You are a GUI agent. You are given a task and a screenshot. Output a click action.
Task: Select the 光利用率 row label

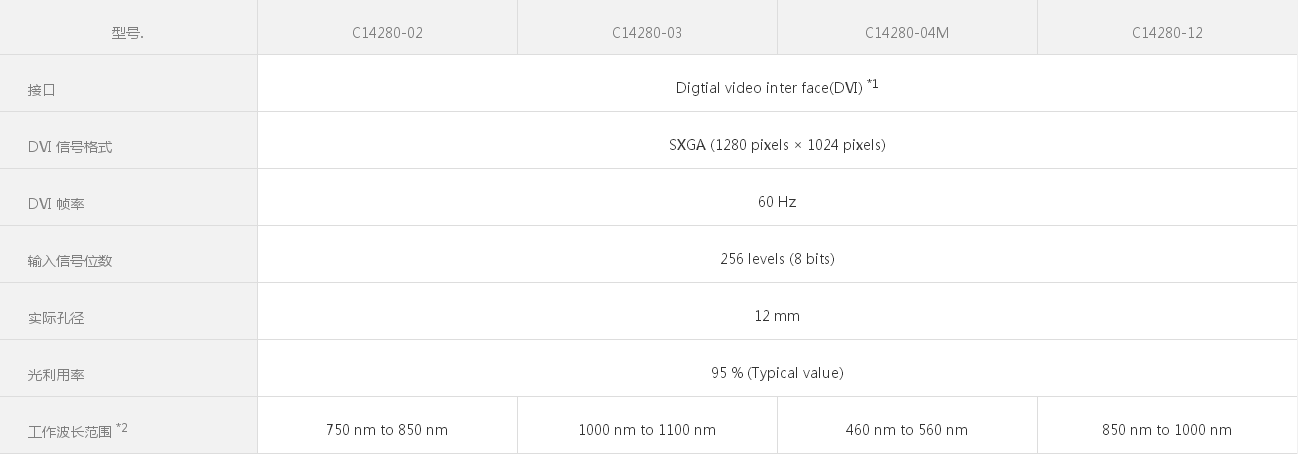[56, 375]
